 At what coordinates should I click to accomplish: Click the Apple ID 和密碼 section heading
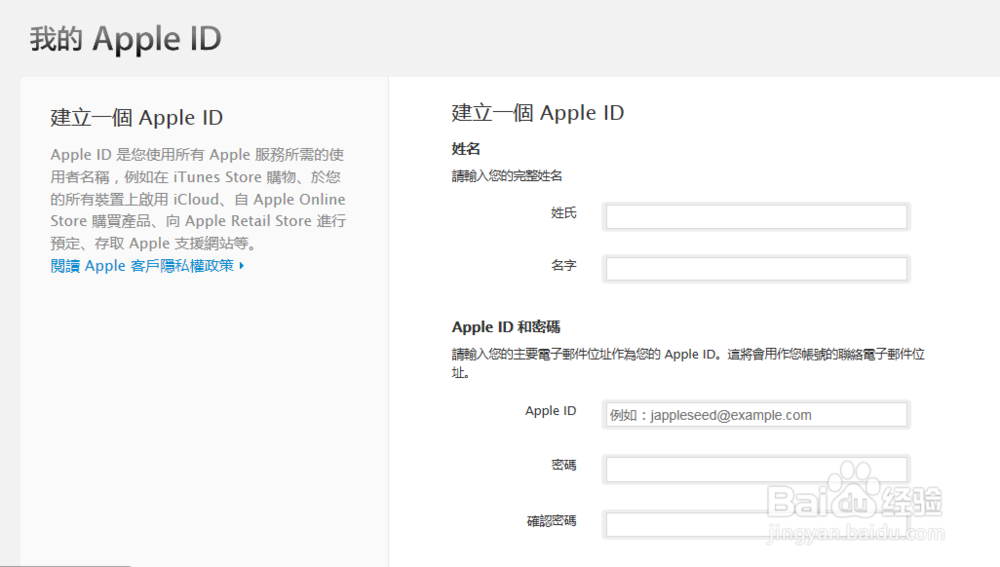[x=506, y=327]
